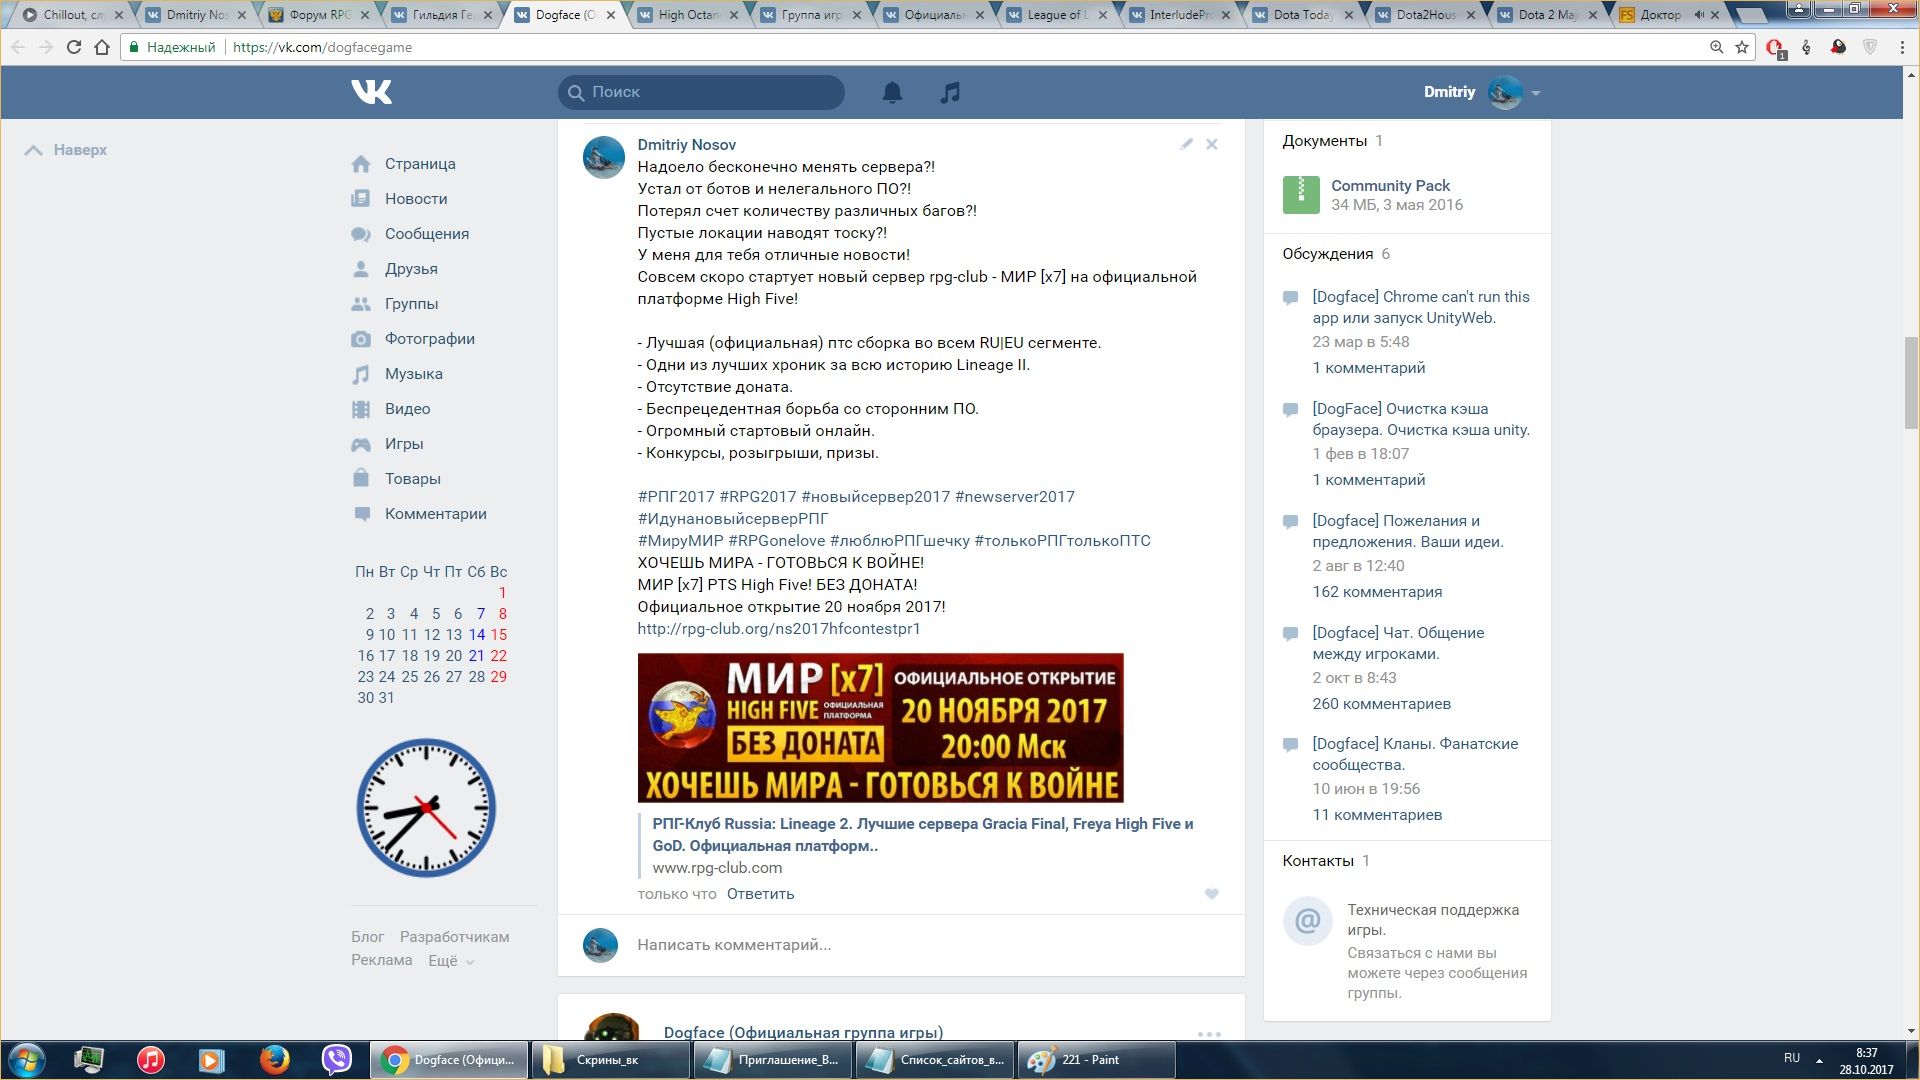Bookmark page with star icon
This screenshot has height=1080, width=1920.
click(x=1742, y=47)
